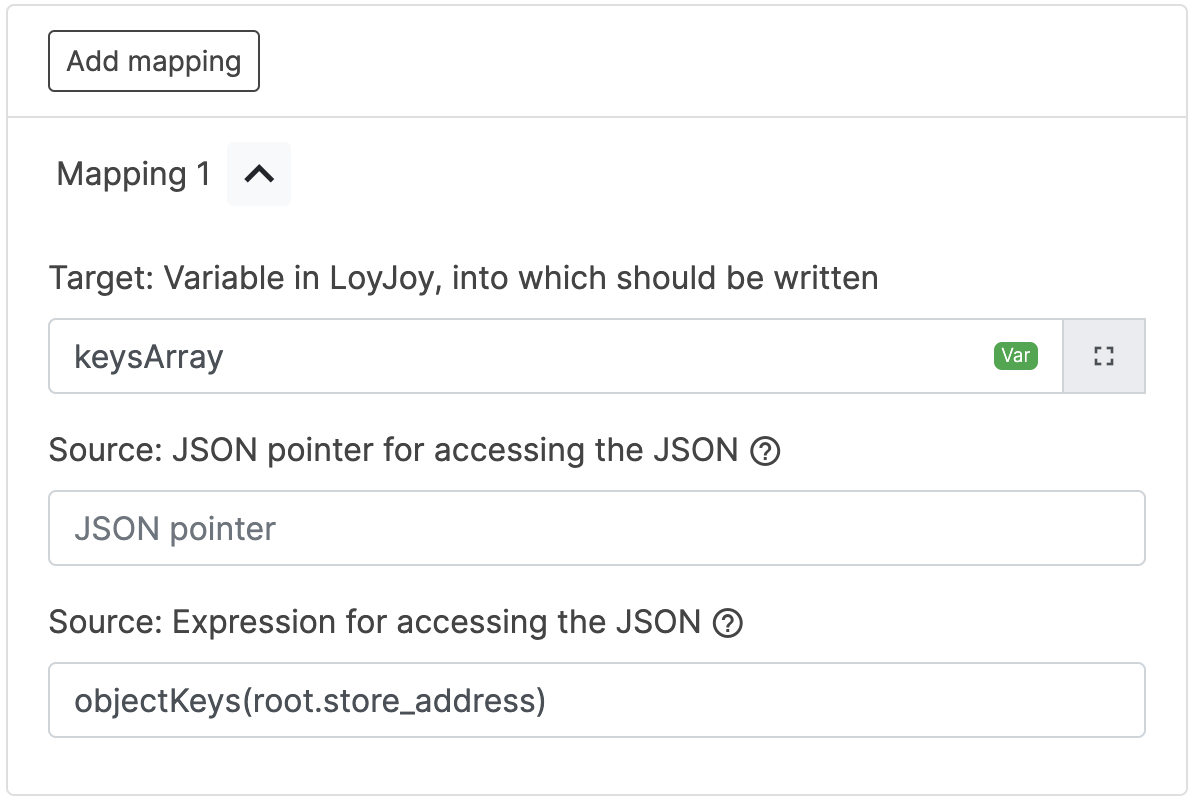Viewport: 1194px width, 804px height.
Task: Click the question mark beside Expression label
Action: (728, 624)
